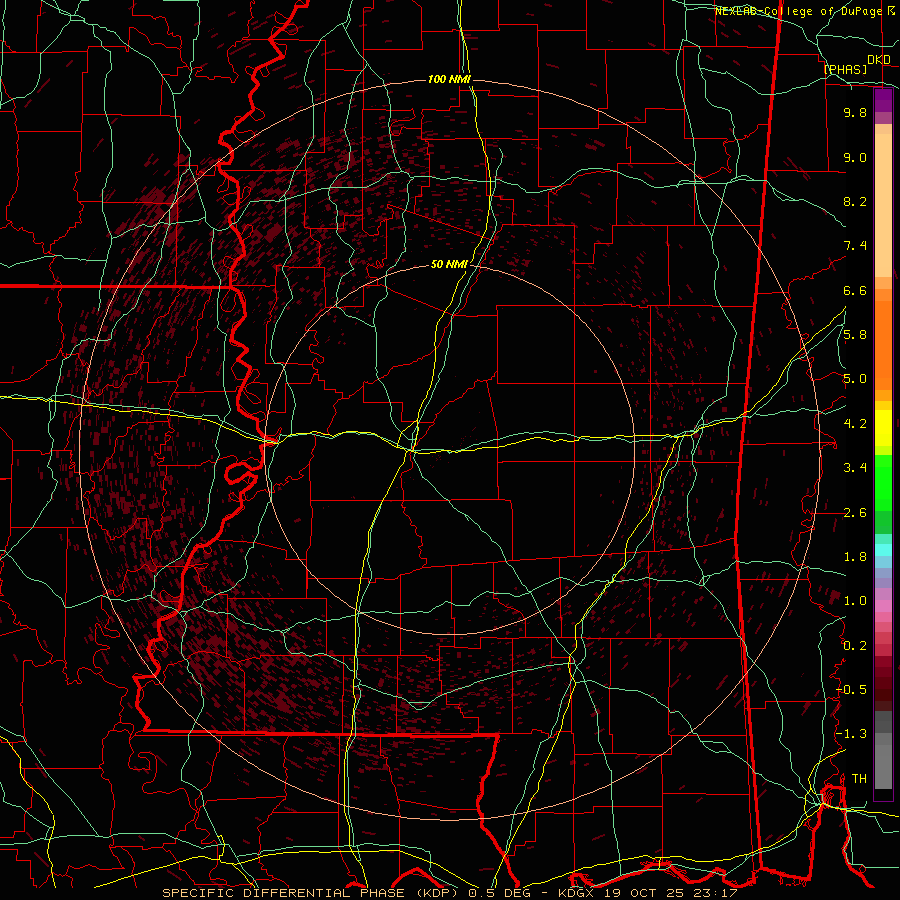Click the 7.4 value on the scale
This screenshot has height=900, width=900.
855,246
